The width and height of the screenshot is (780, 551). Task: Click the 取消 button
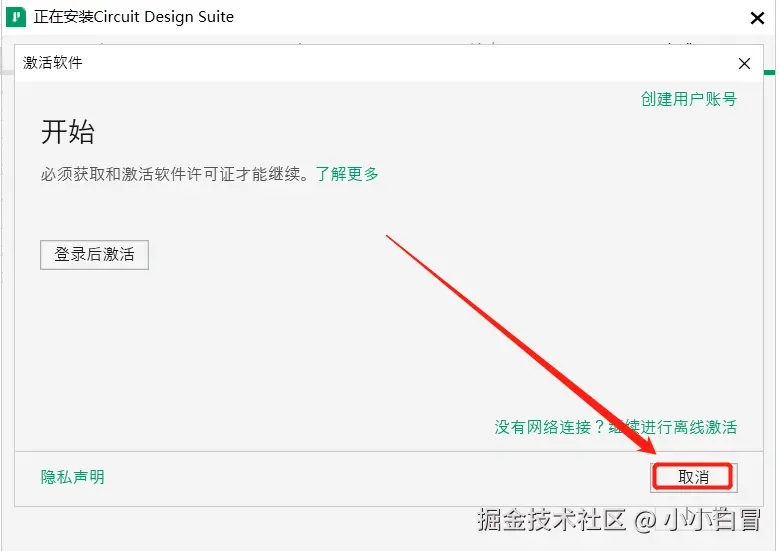[x=693, y=477]
